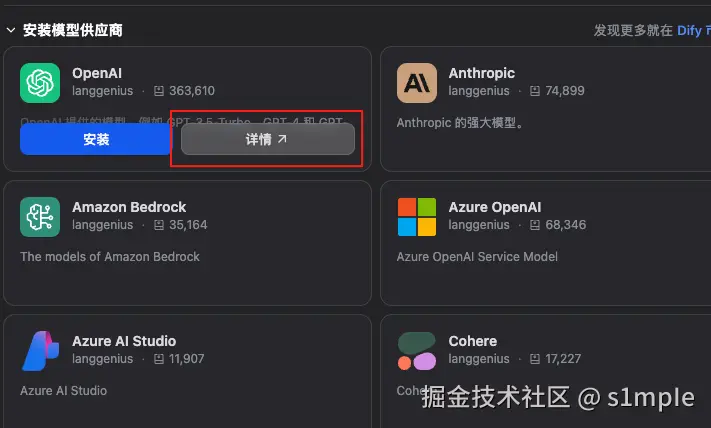Open the Dify marketplace link
Image resolution: width=711 pixels, height=428 pixels.
tap(690, 31)
